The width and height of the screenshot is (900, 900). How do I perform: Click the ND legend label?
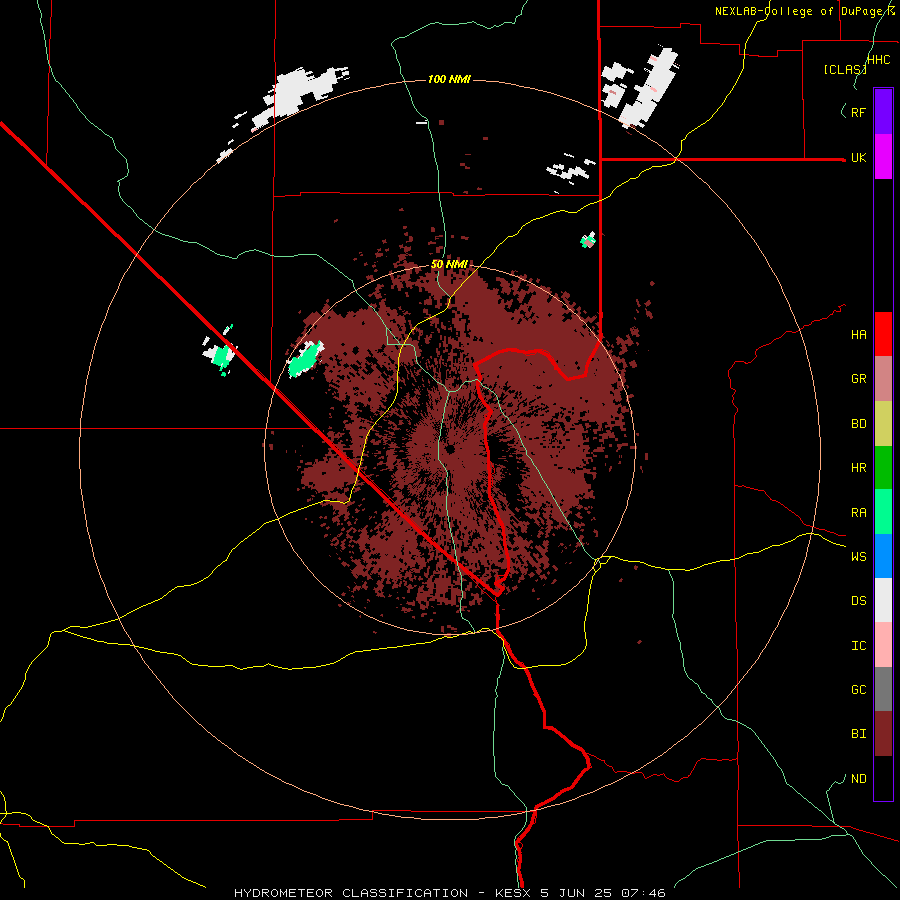[858, 779]
